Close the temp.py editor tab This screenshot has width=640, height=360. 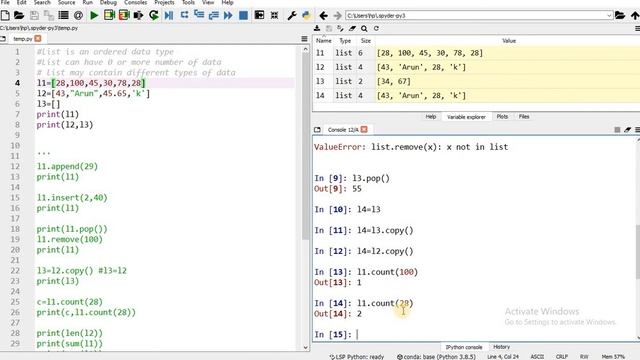(x=38, y=38)
